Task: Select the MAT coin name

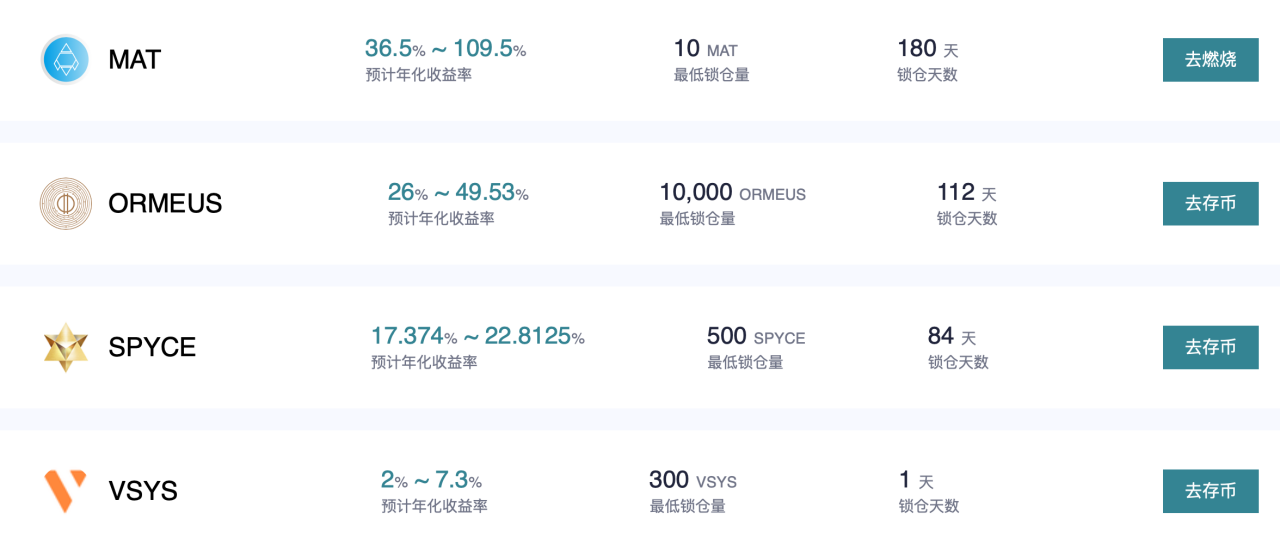Action: [135, 60]
